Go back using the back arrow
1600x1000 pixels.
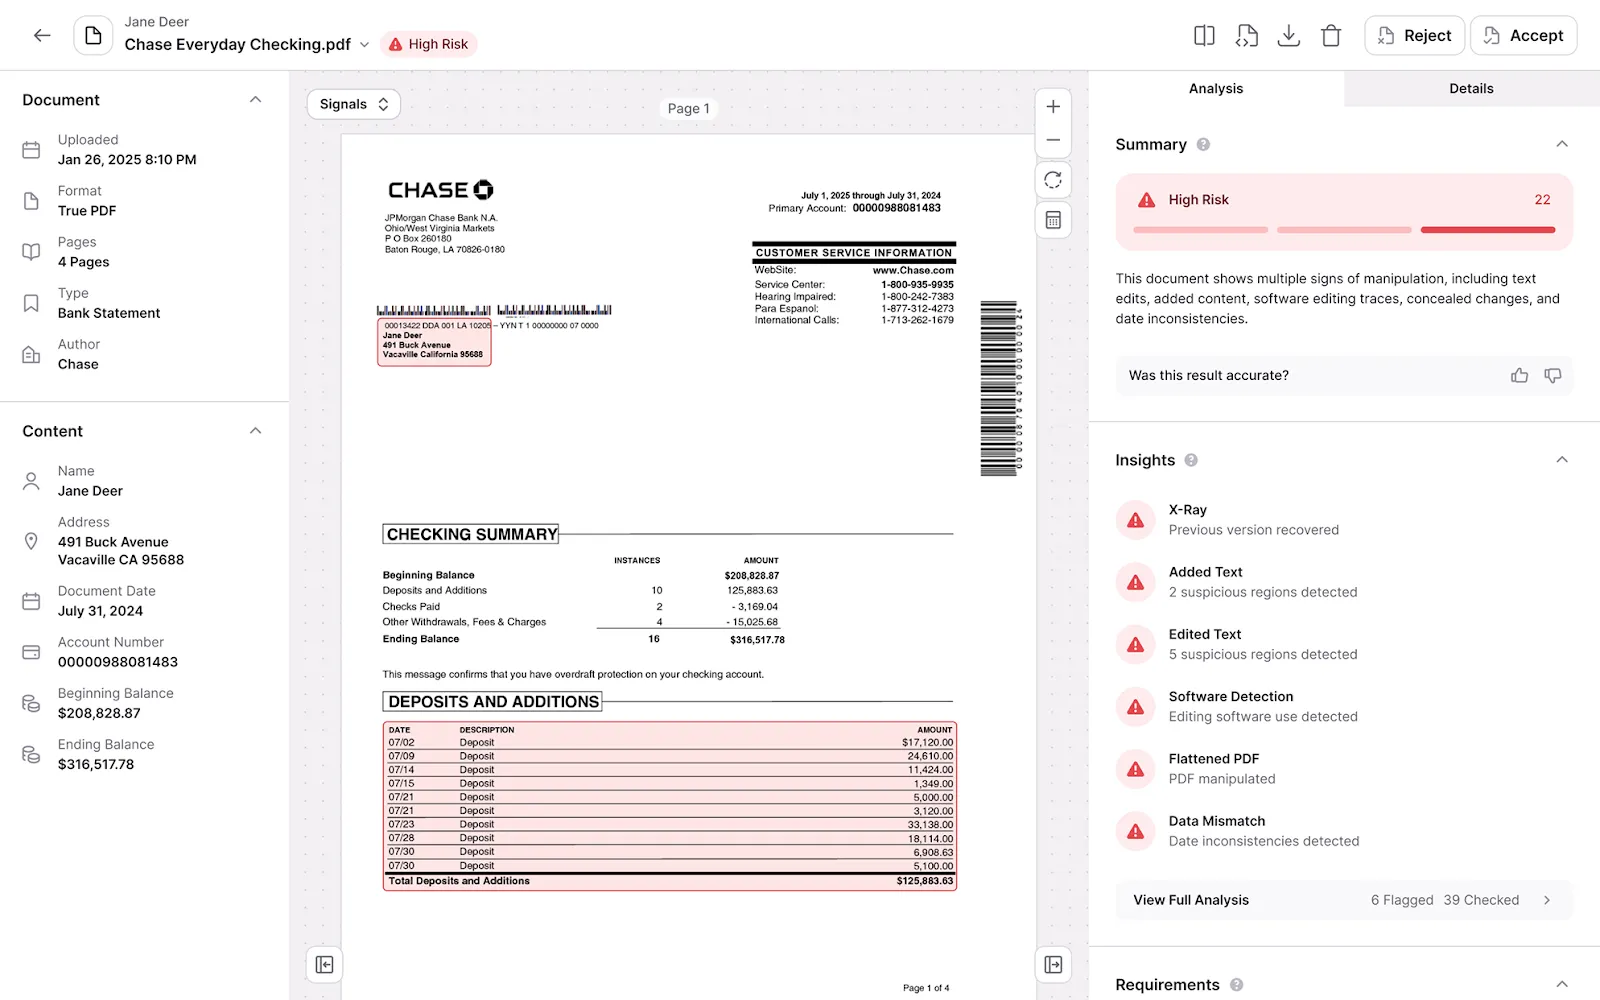[x=41, y=34]
